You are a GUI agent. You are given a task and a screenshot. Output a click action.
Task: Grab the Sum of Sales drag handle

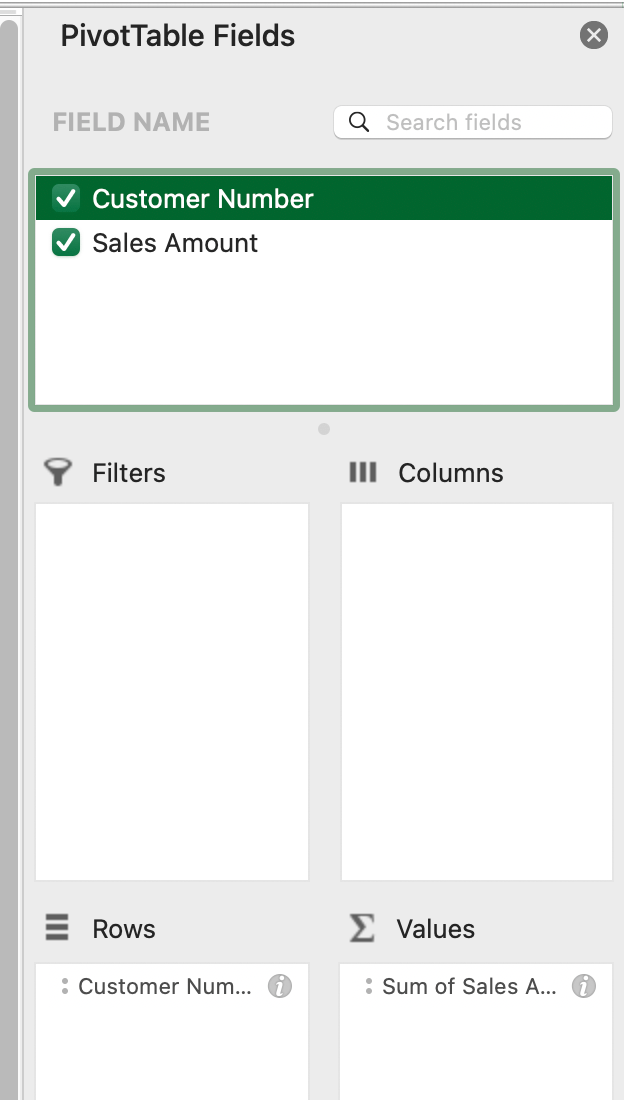[368, 987]
